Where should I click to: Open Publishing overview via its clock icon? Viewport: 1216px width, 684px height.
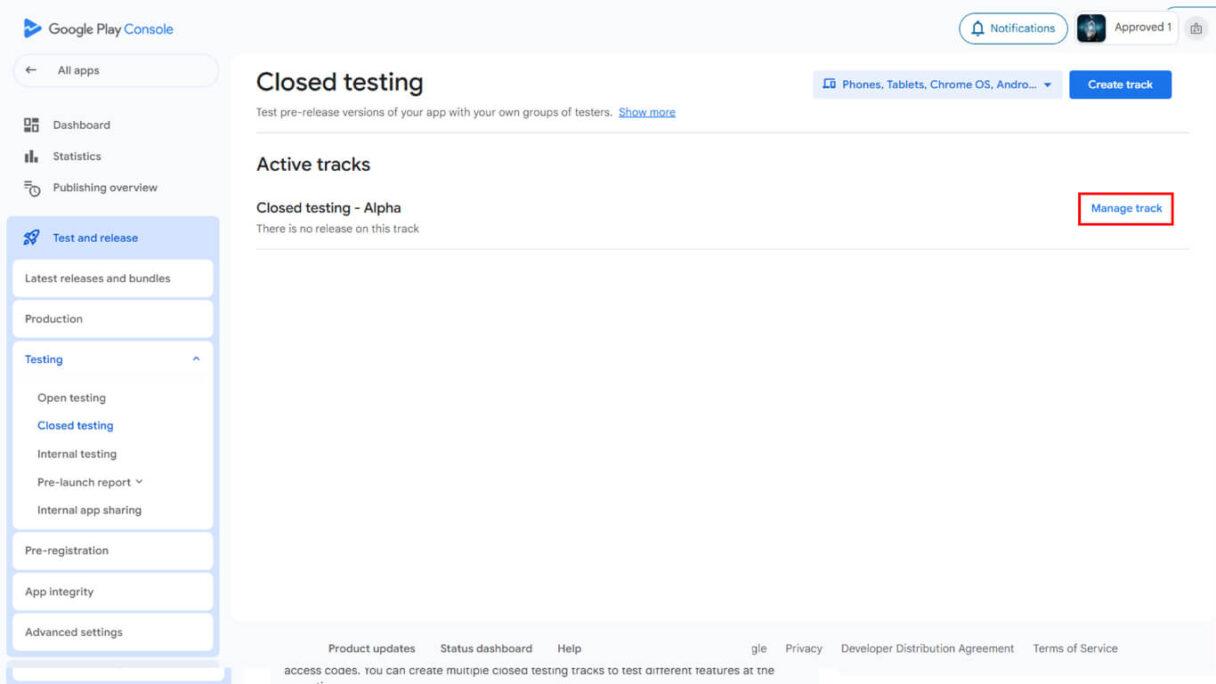[x=34, y=187]
